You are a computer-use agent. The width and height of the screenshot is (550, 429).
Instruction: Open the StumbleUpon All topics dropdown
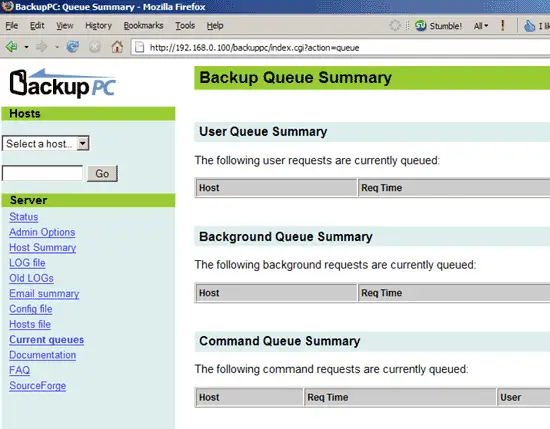(481, 26)
